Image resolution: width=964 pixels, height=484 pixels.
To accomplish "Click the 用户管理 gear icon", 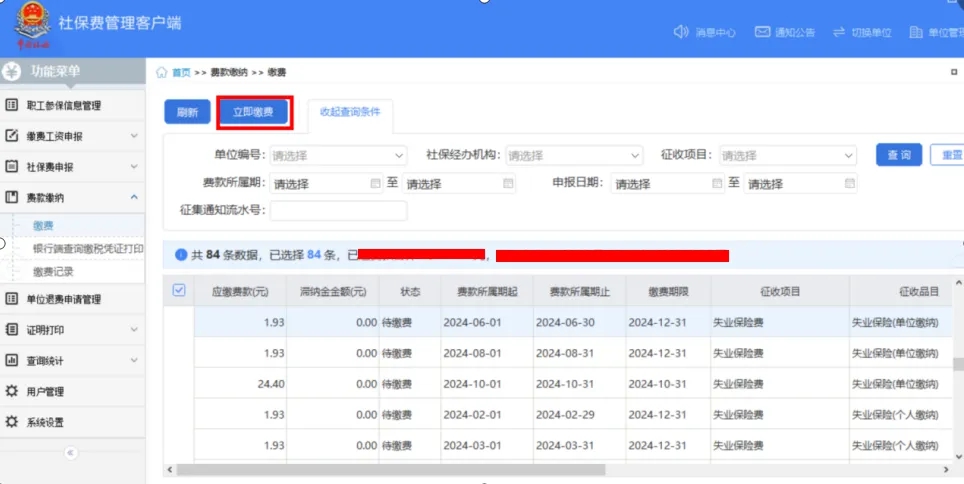I will 12,391.
